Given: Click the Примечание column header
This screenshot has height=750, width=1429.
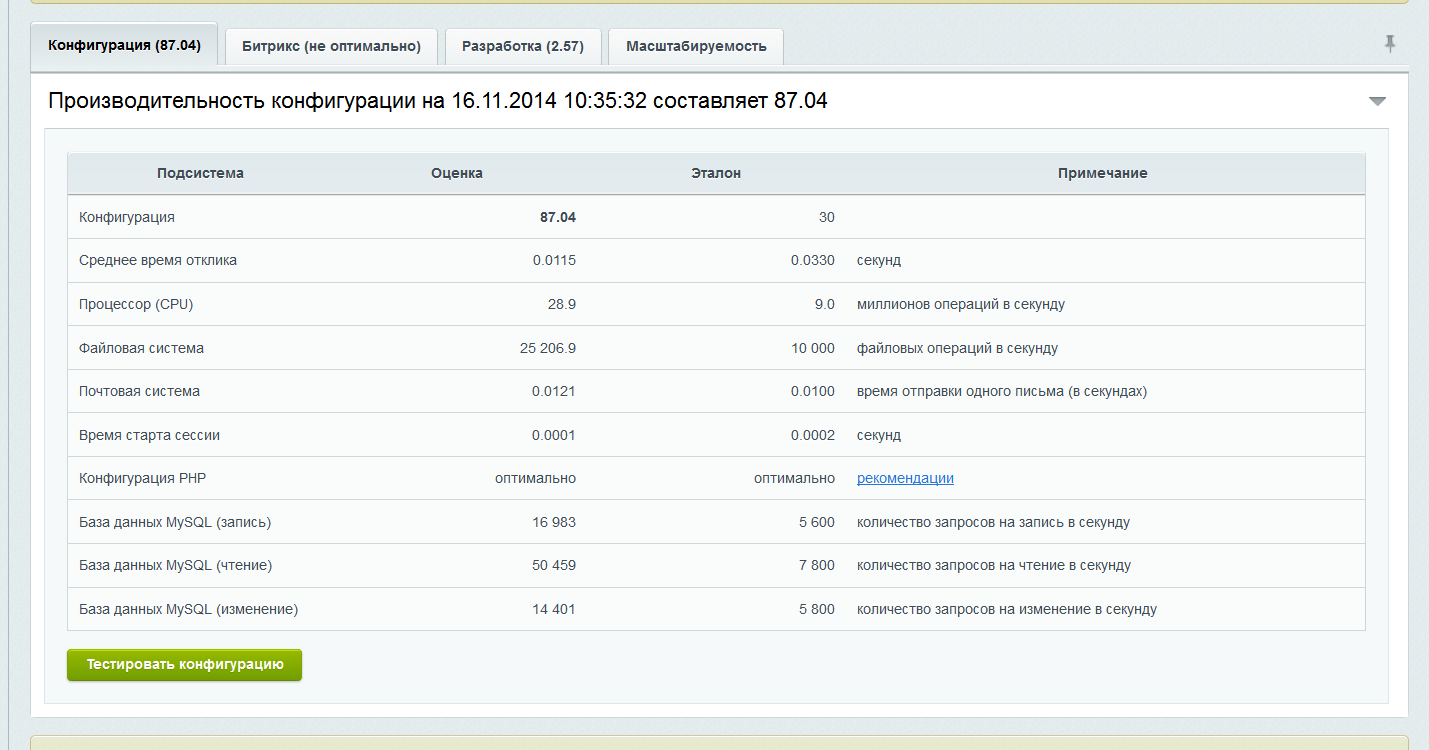Looking at the screenshot, I should (x=1103, y=173).
